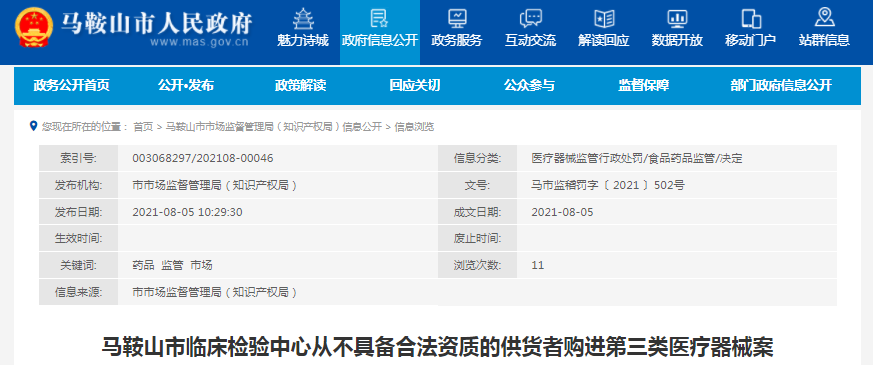This screenshot has width=873, height=365.
Task: Click the national emblem logo
Action: point(35,27)
